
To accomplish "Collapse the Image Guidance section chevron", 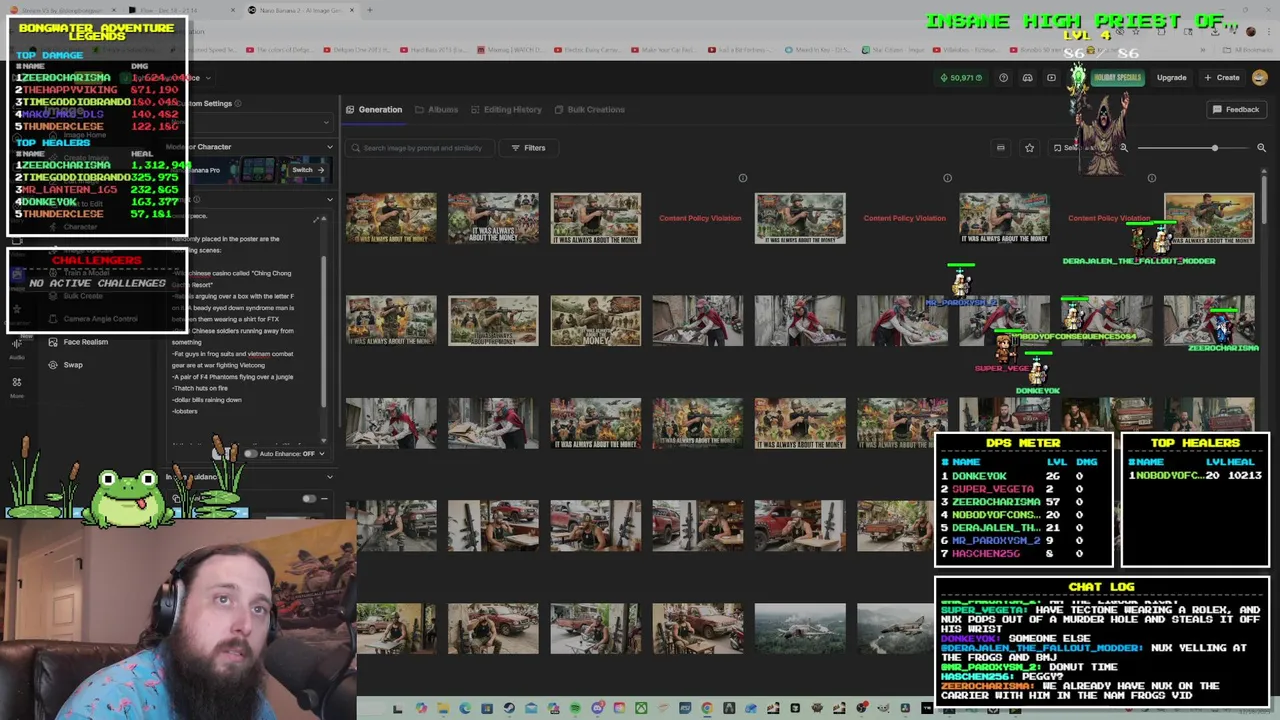I will pyautogui.click(x=329, y=477).
